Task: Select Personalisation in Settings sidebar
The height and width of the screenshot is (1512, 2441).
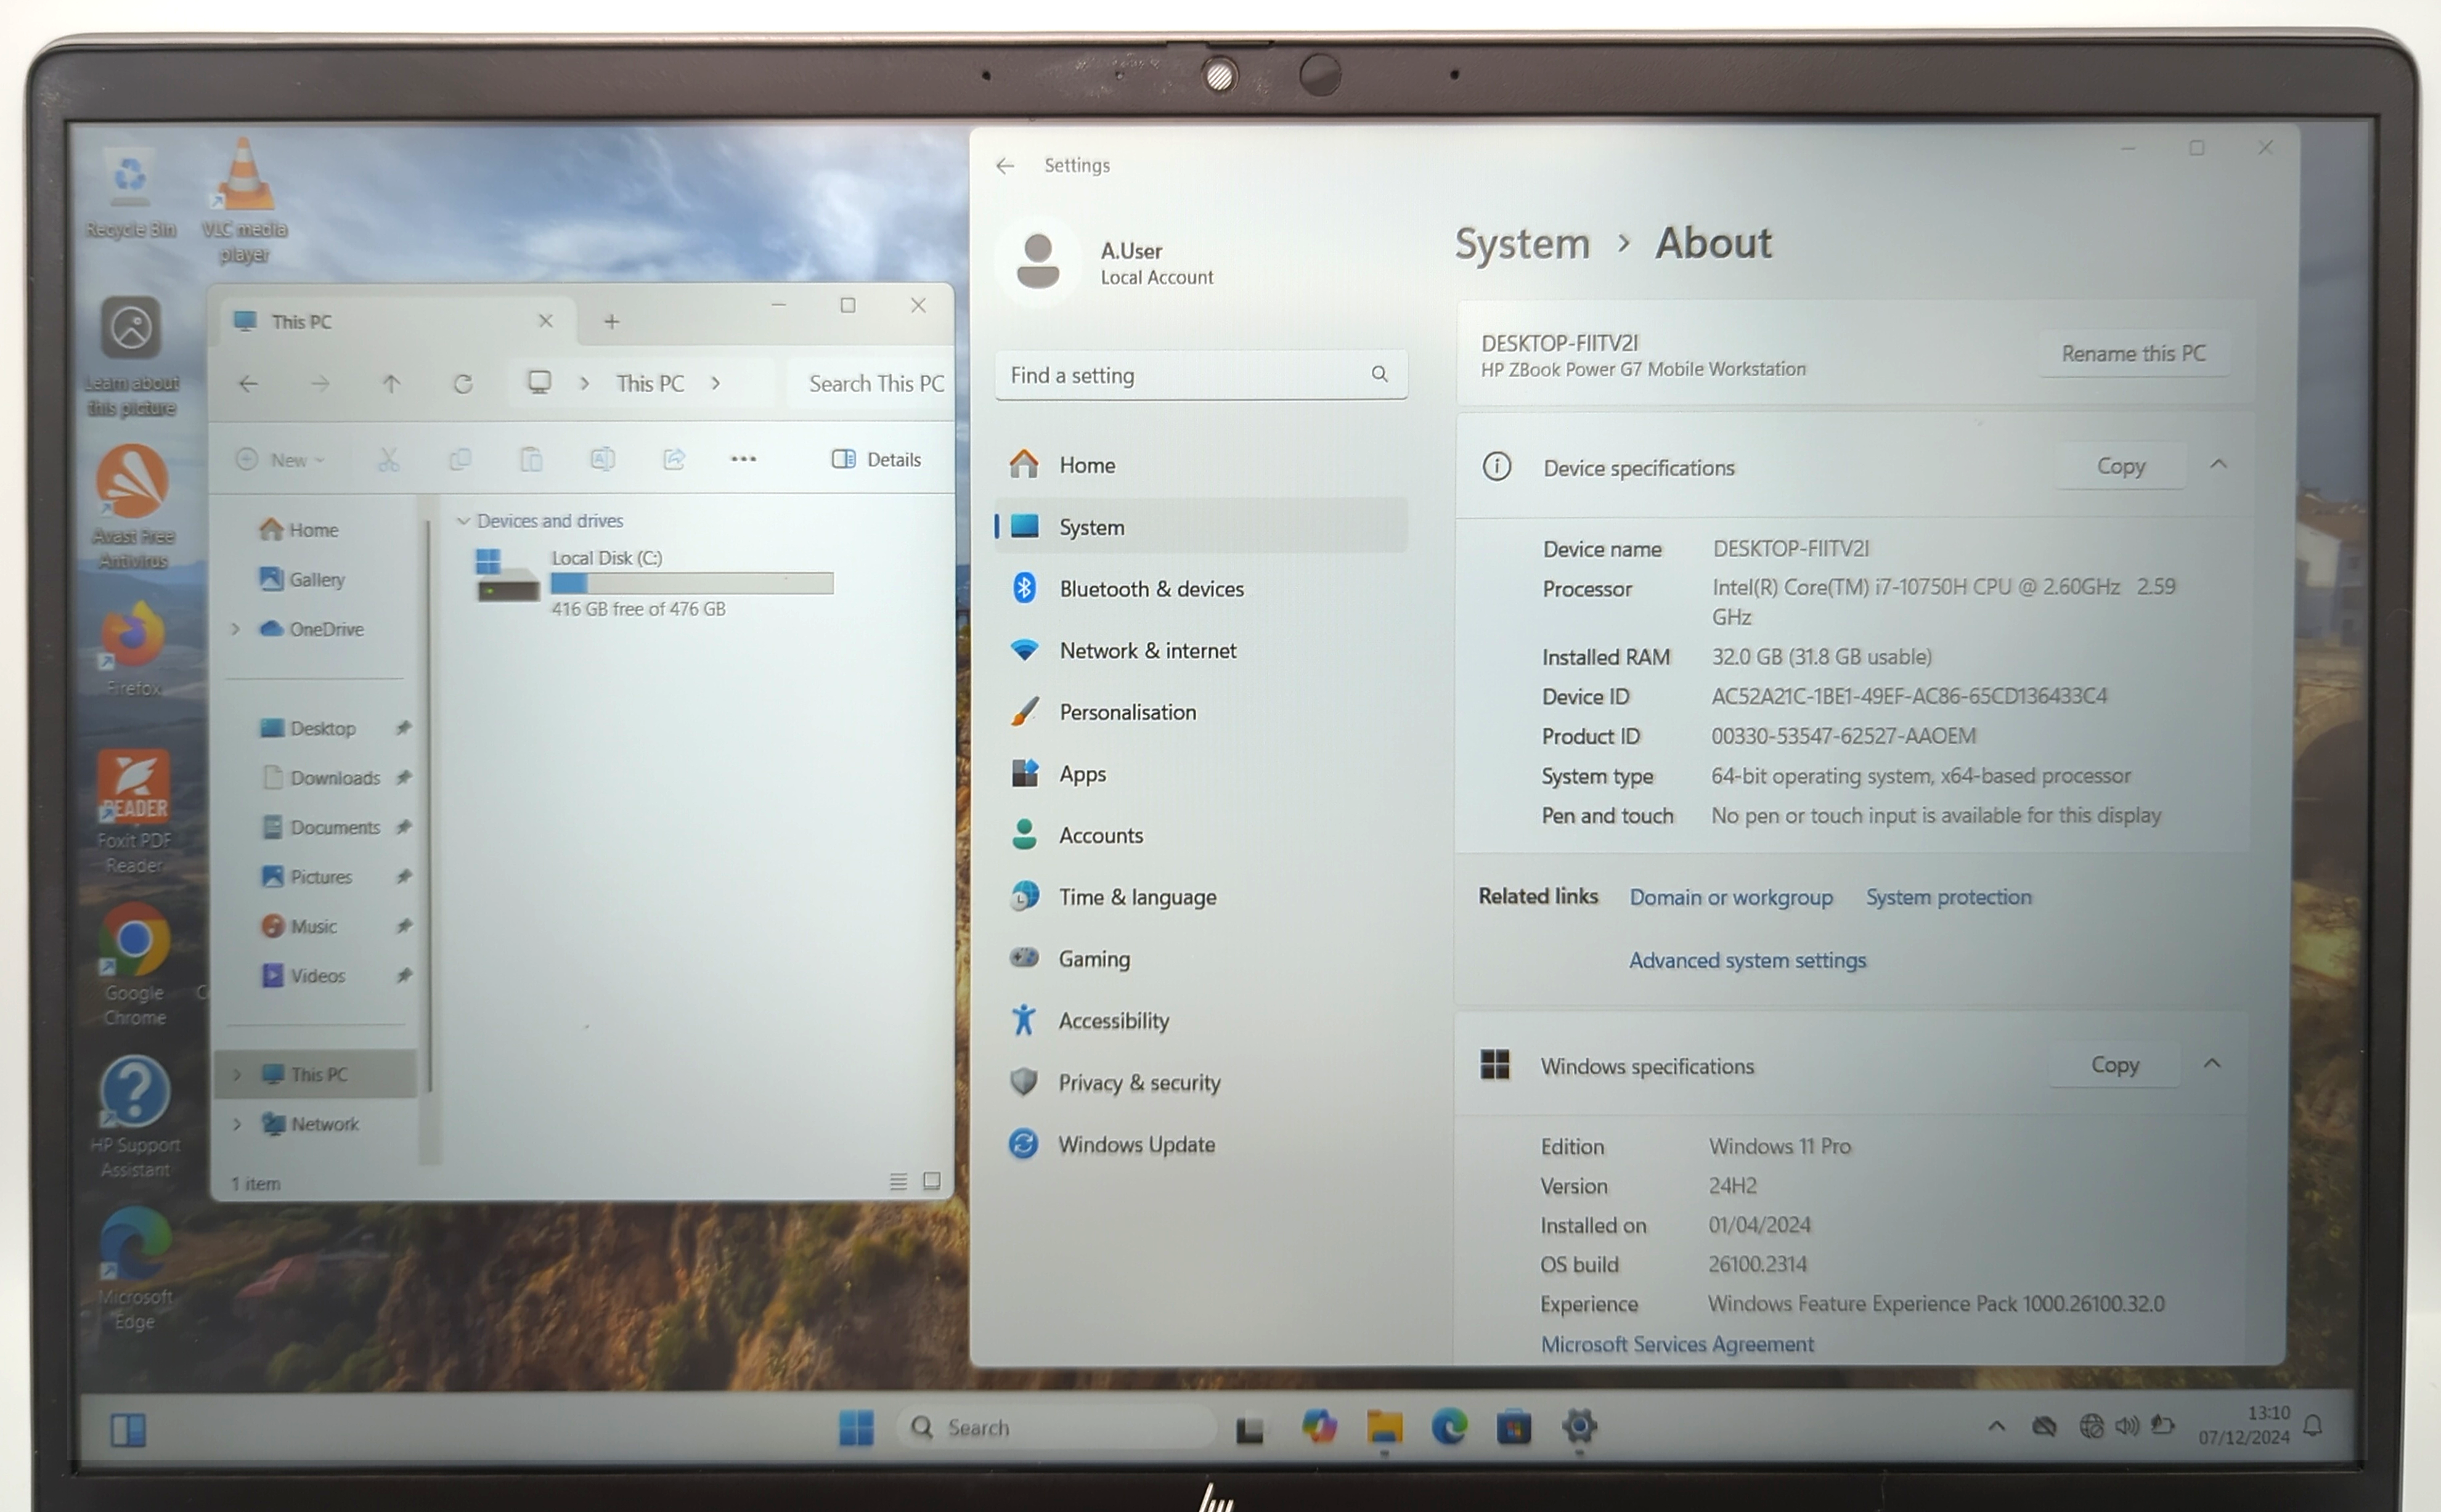Action: (1201, 712)
